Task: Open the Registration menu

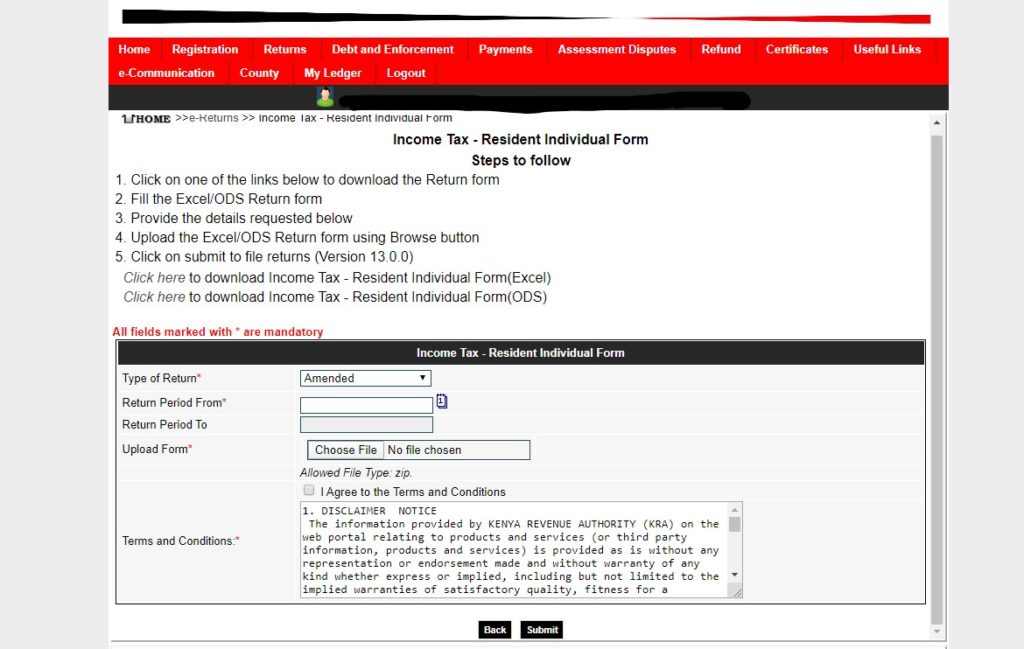Action: pos(205,49)
